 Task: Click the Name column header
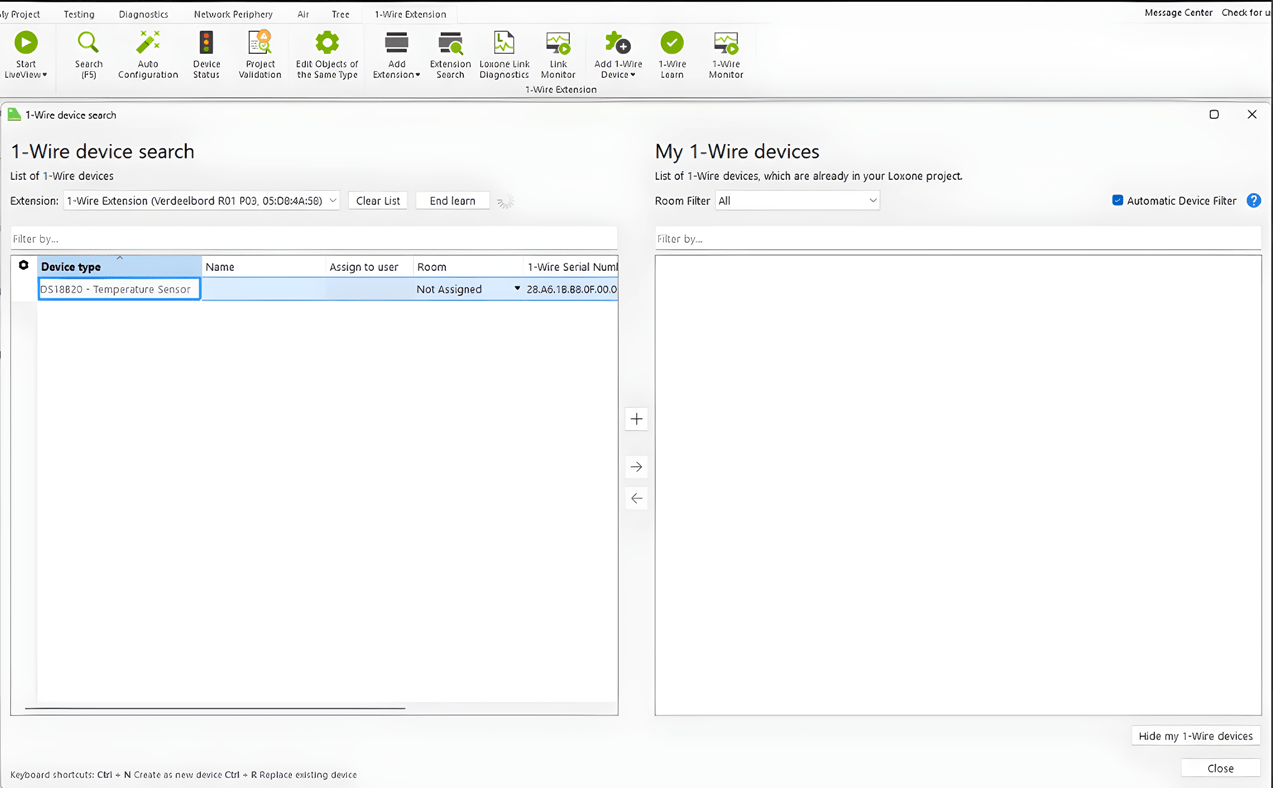264,267
